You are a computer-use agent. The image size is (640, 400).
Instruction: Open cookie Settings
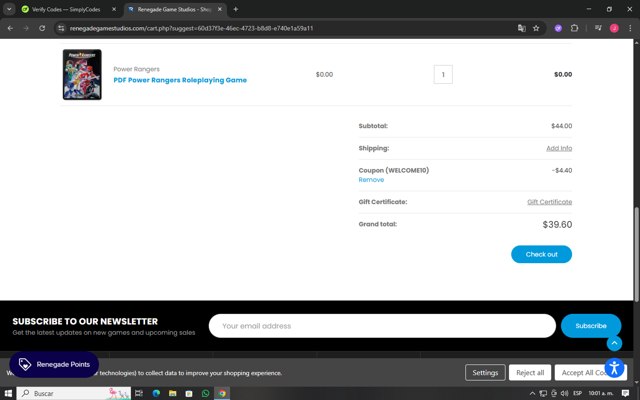pos(485,372)
